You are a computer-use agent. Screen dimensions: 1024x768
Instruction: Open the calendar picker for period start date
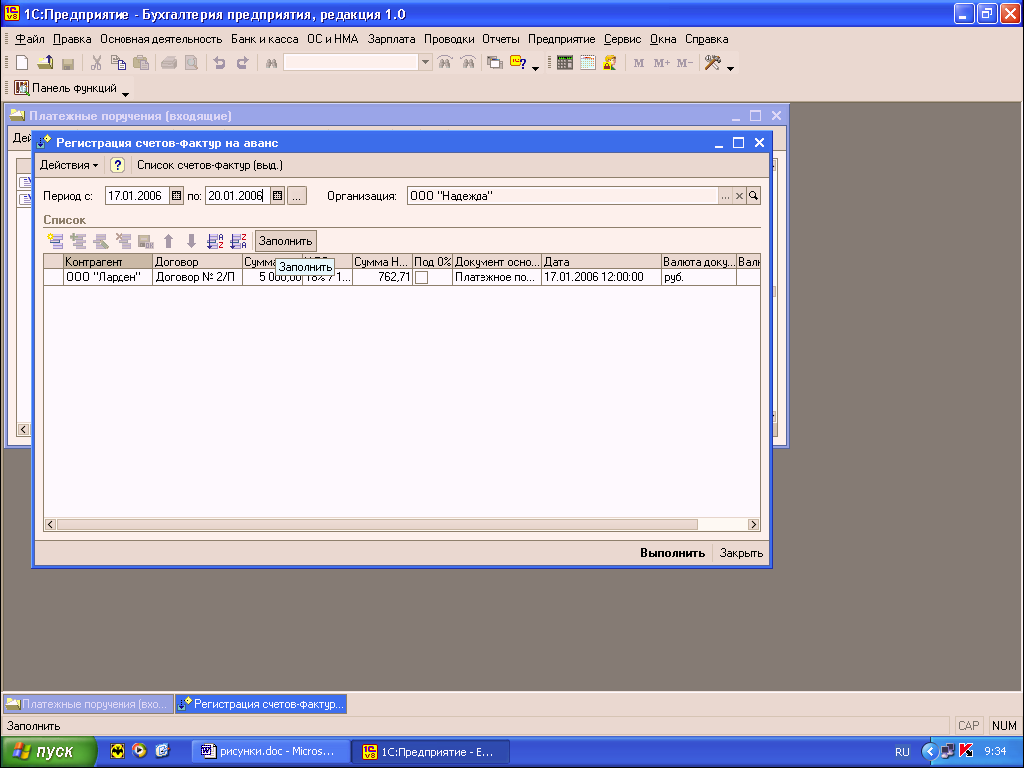coord(177,196)
